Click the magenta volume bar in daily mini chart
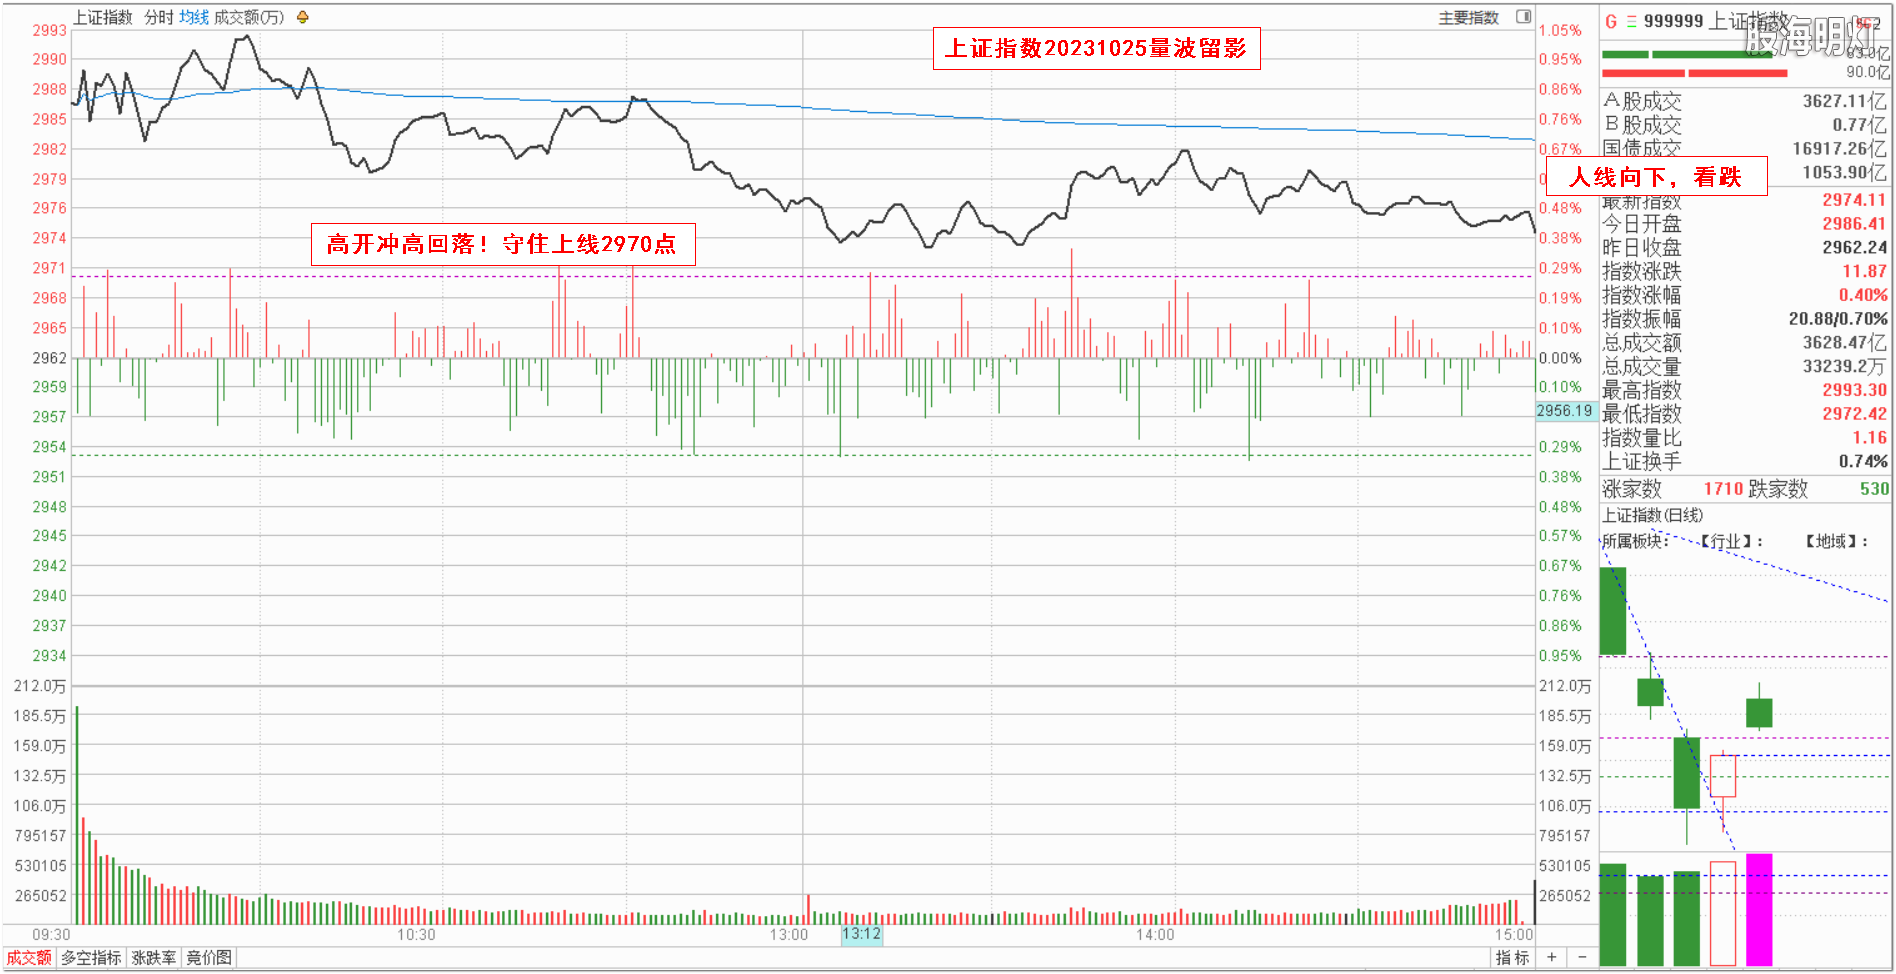This screenshot has width=1896, height=974. [x=1759, y=910]
